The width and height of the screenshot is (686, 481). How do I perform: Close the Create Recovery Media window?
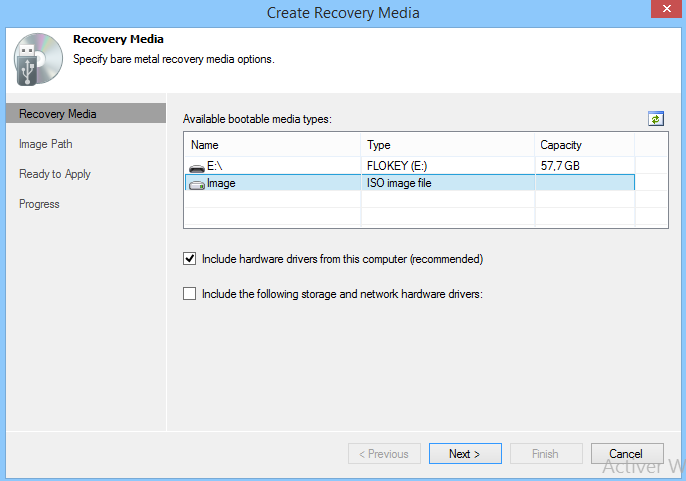pyautogui.click(x=666, y=9)
